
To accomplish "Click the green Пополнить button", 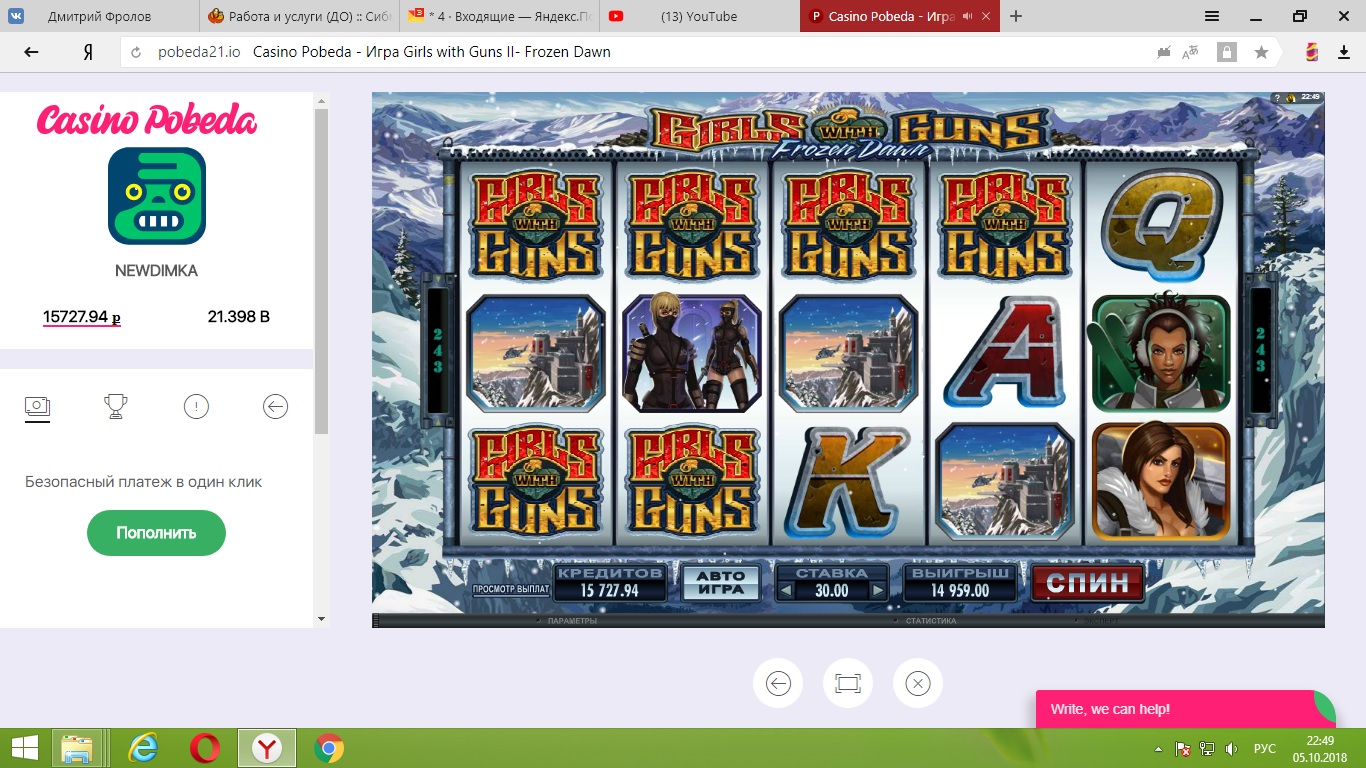I will [156, 533].
